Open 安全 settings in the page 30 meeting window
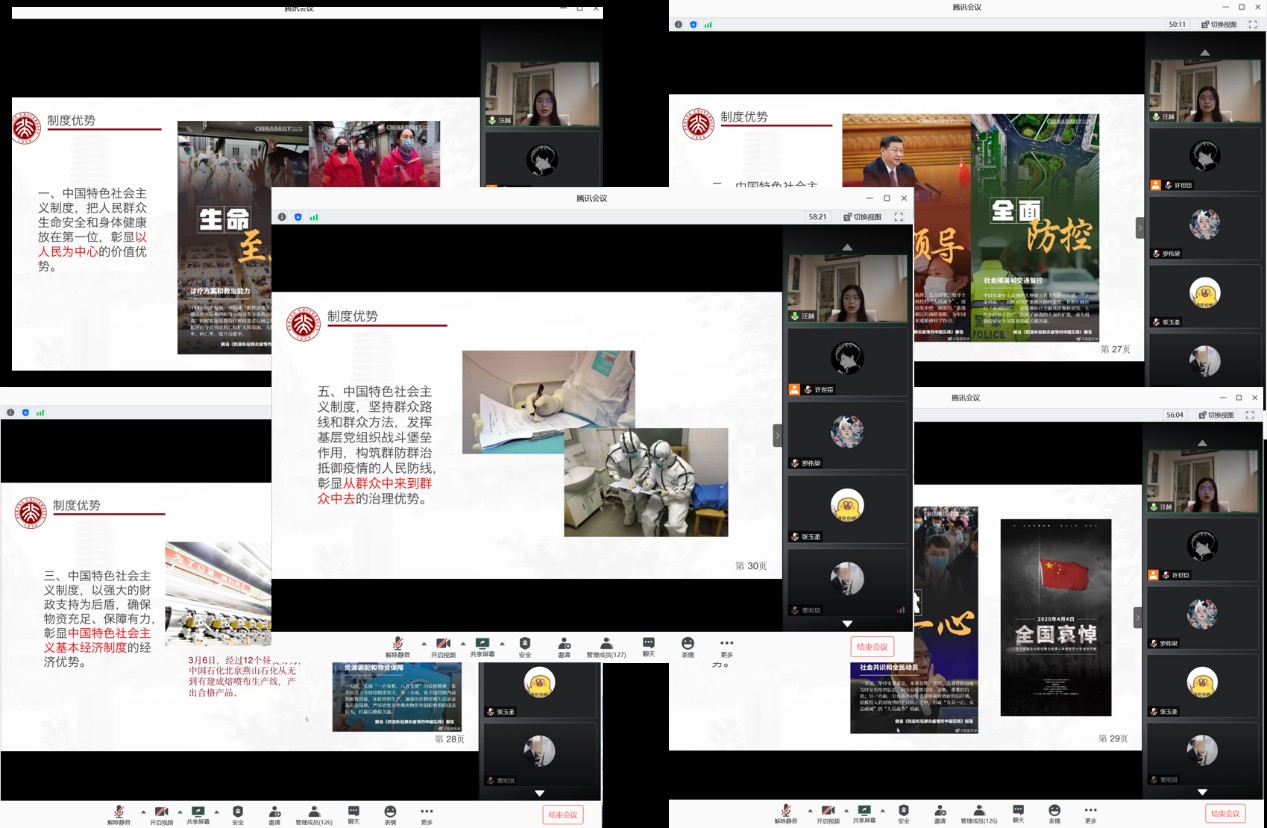This screenshot has height=828, width=1267. point(525,646)
